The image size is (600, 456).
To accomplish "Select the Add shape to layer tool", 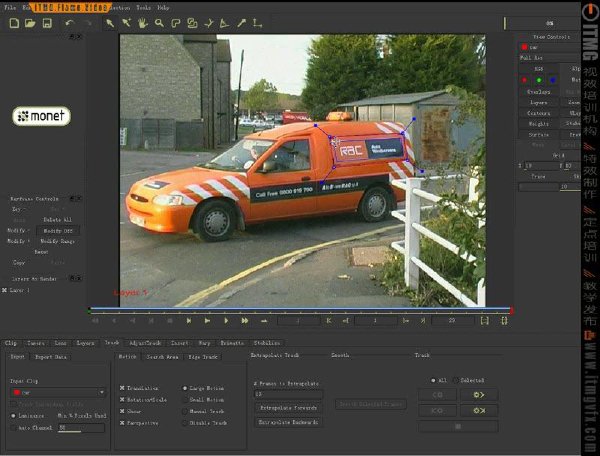I will pyautogui.click(x=192, y=23).
